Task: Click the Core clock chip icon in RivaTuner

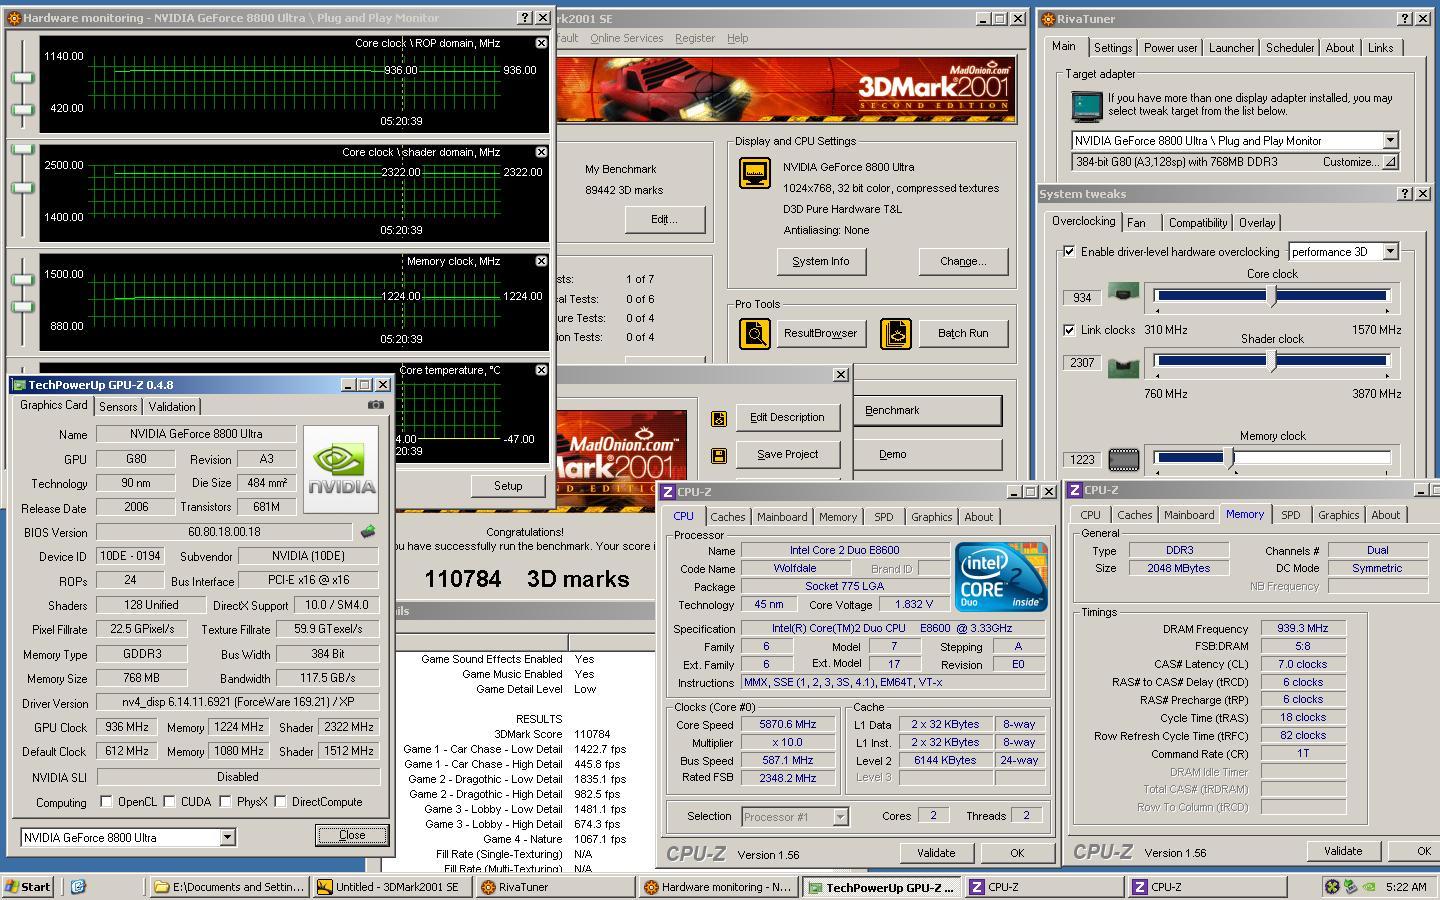Action: 1123,295
